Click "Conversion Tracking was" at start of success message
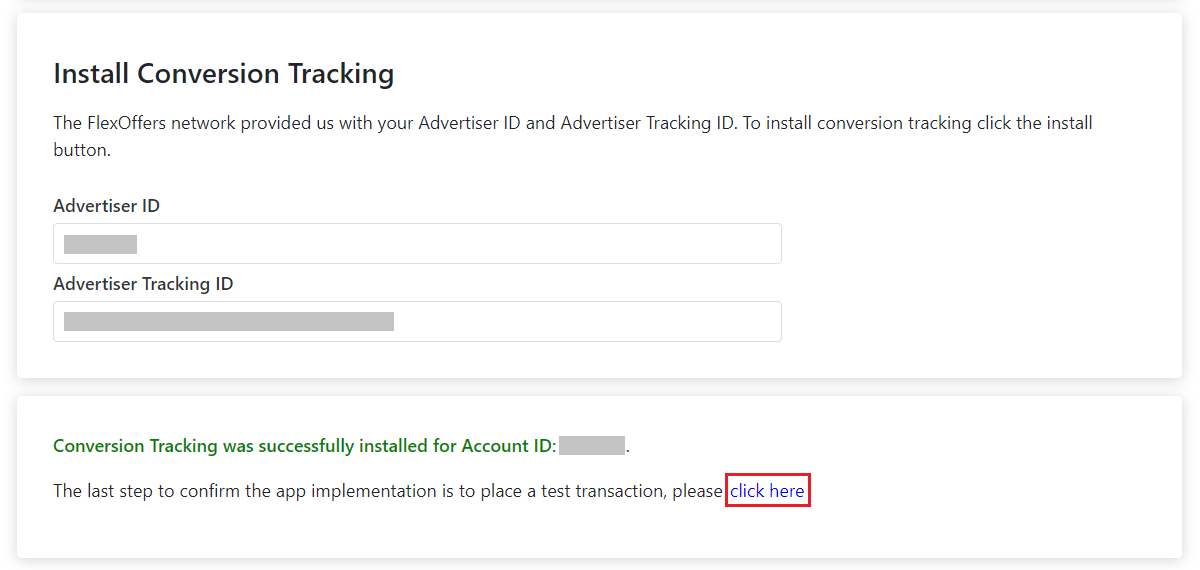The image size is (1200, 570). click(136, 446)
